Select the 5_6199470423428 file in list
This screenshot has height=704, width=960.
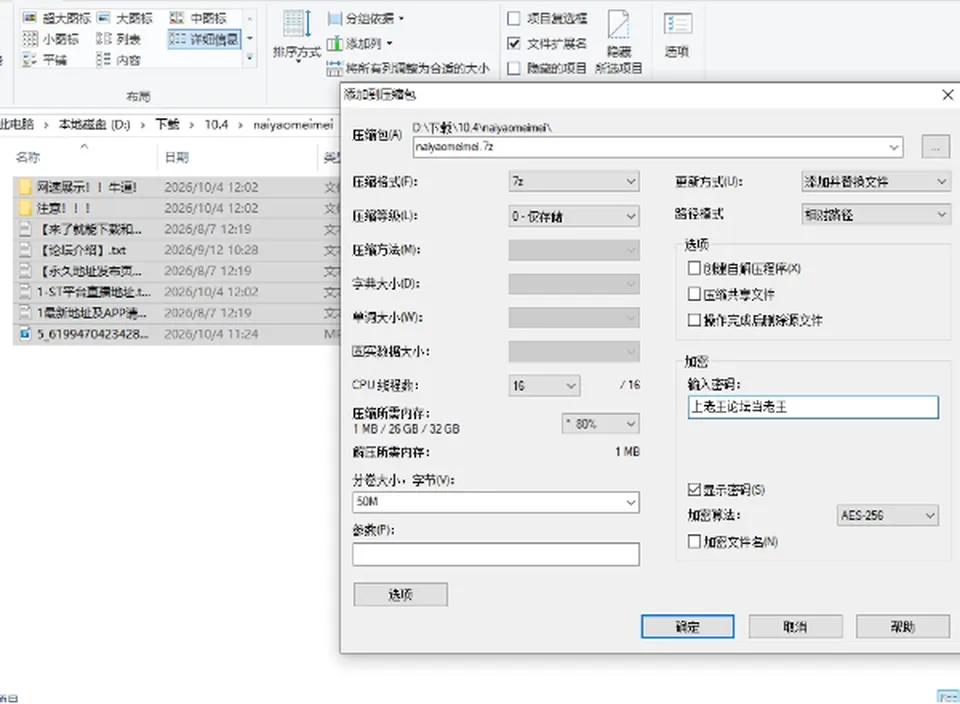(x=175, y=334)
